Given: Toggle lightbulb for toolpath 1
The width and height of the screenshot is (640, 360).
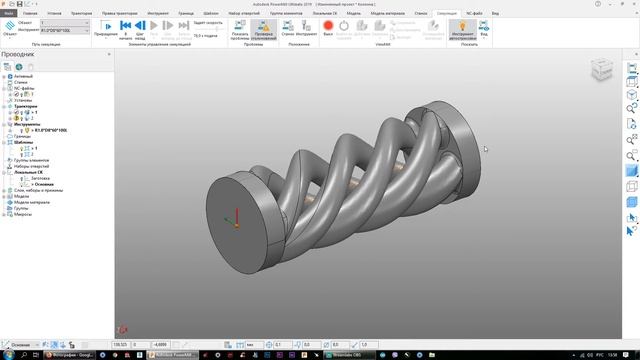Looking at the screenshot, I should pyautogui.click(x=22, y=112).
